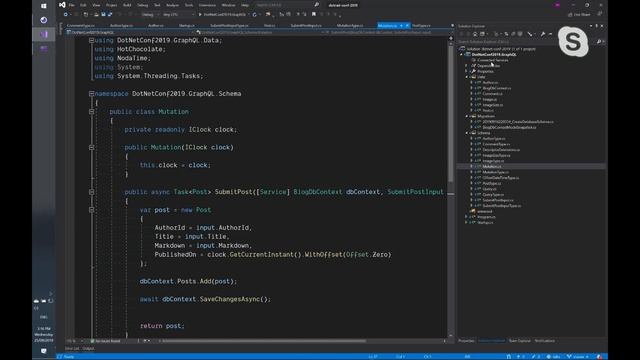Viewport: 640px width, 360px height.
Task: Open the Any CPU platform dropdown
Action: click(x=179, y=14)
